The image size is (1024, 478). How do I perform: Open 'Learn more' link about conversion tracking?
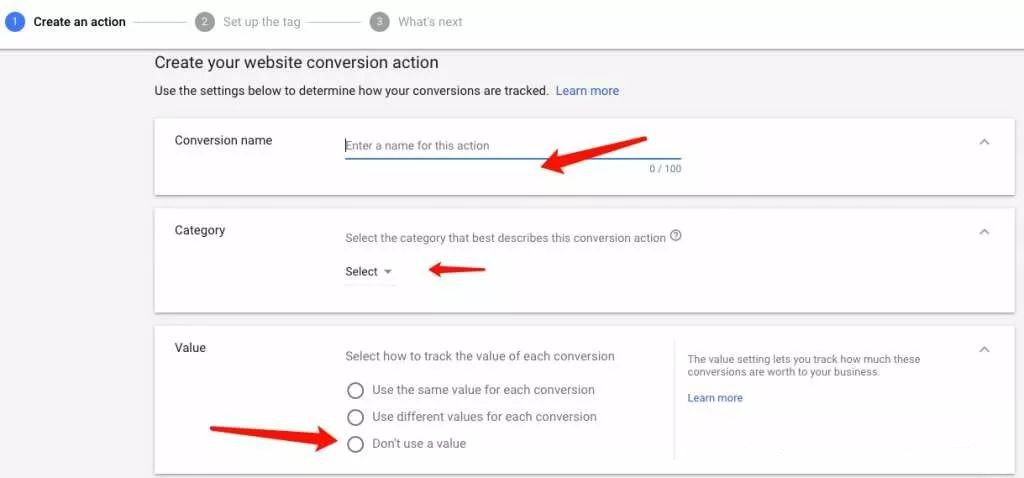tap(587, 91)
